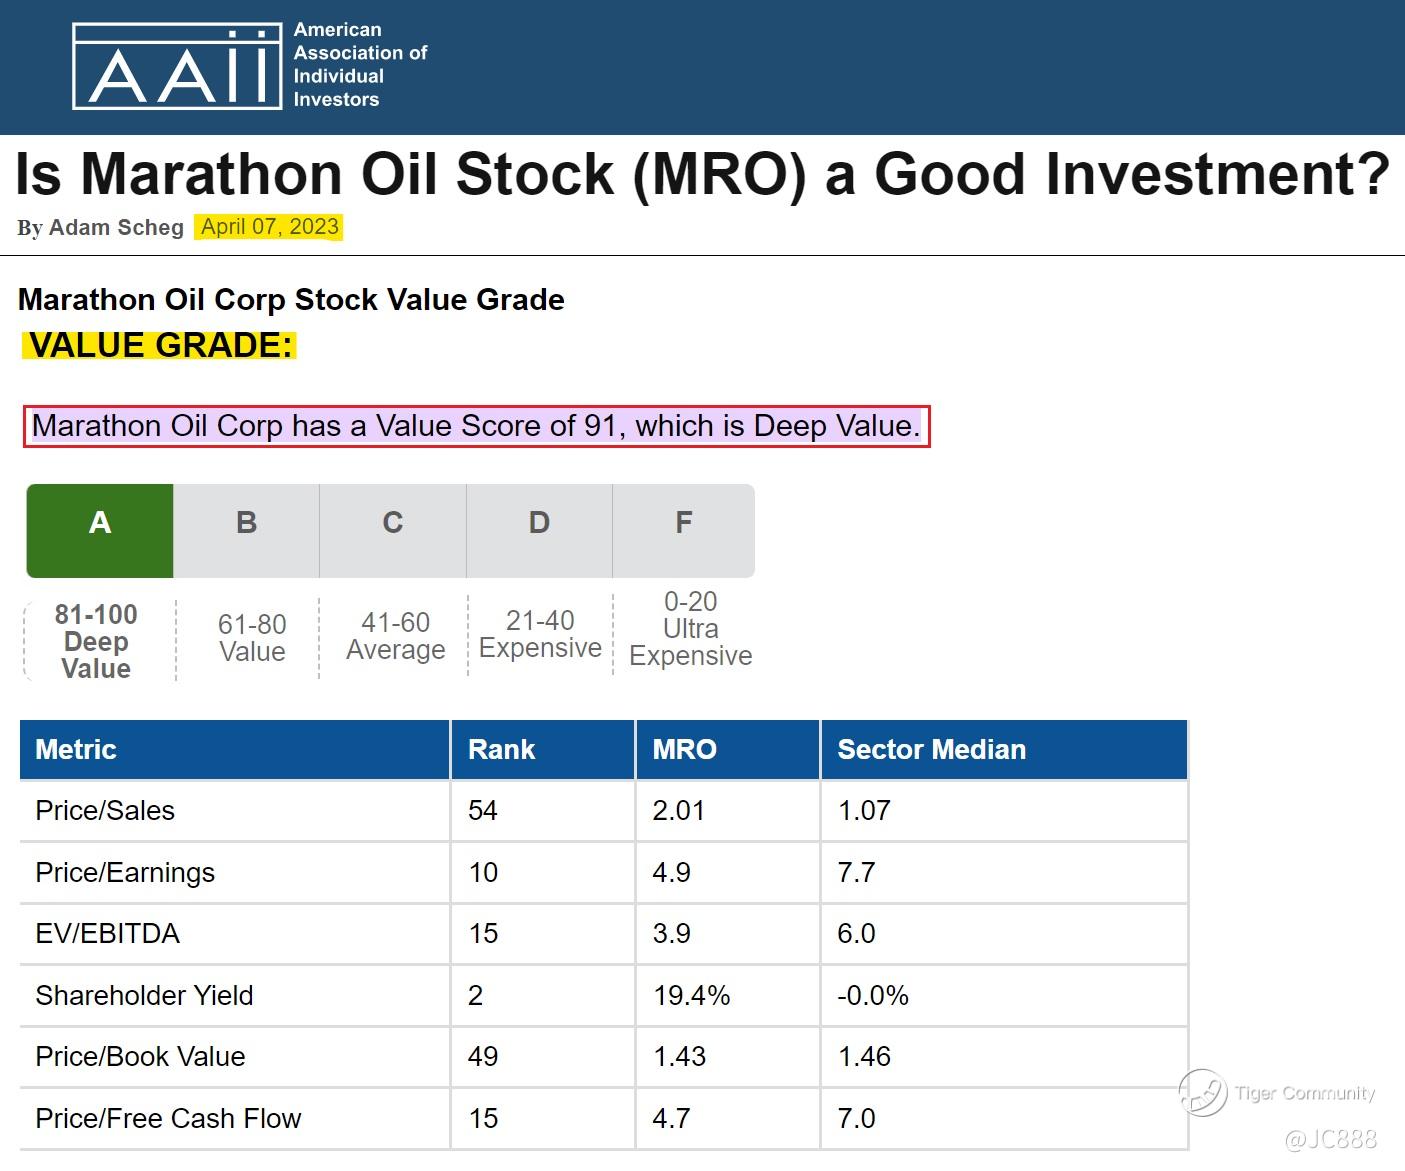This screenshot has width=1405, height=1171.
Task: Click MRO Price/Free Cash Flow value 4.7
Action: (x=671, y=1119)
